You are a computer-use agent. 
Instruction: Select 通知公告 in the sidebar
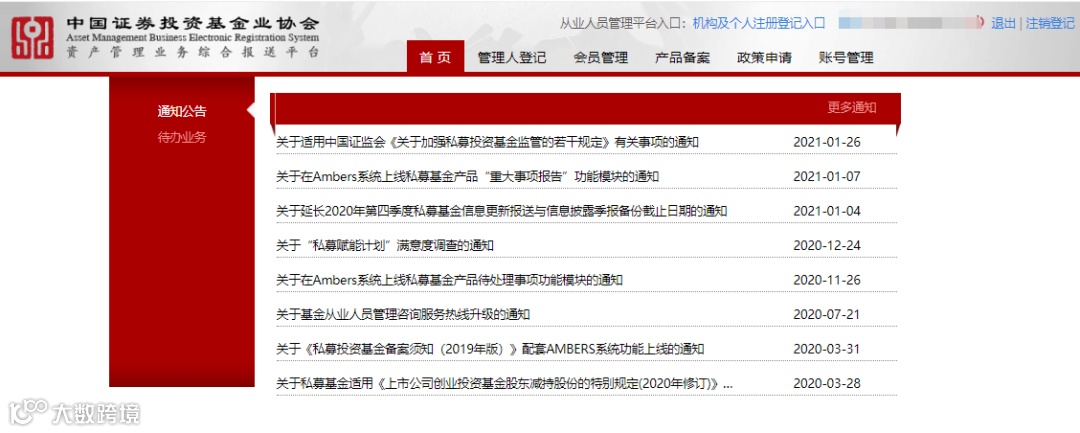pos(182,112)
